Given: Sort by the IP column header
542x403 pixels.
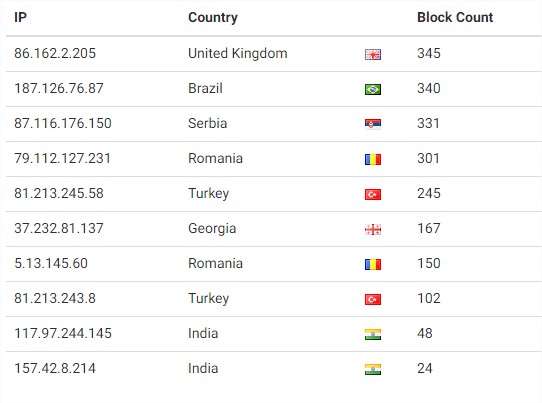Looking at the screenshot, I should [x=20, y=17].
